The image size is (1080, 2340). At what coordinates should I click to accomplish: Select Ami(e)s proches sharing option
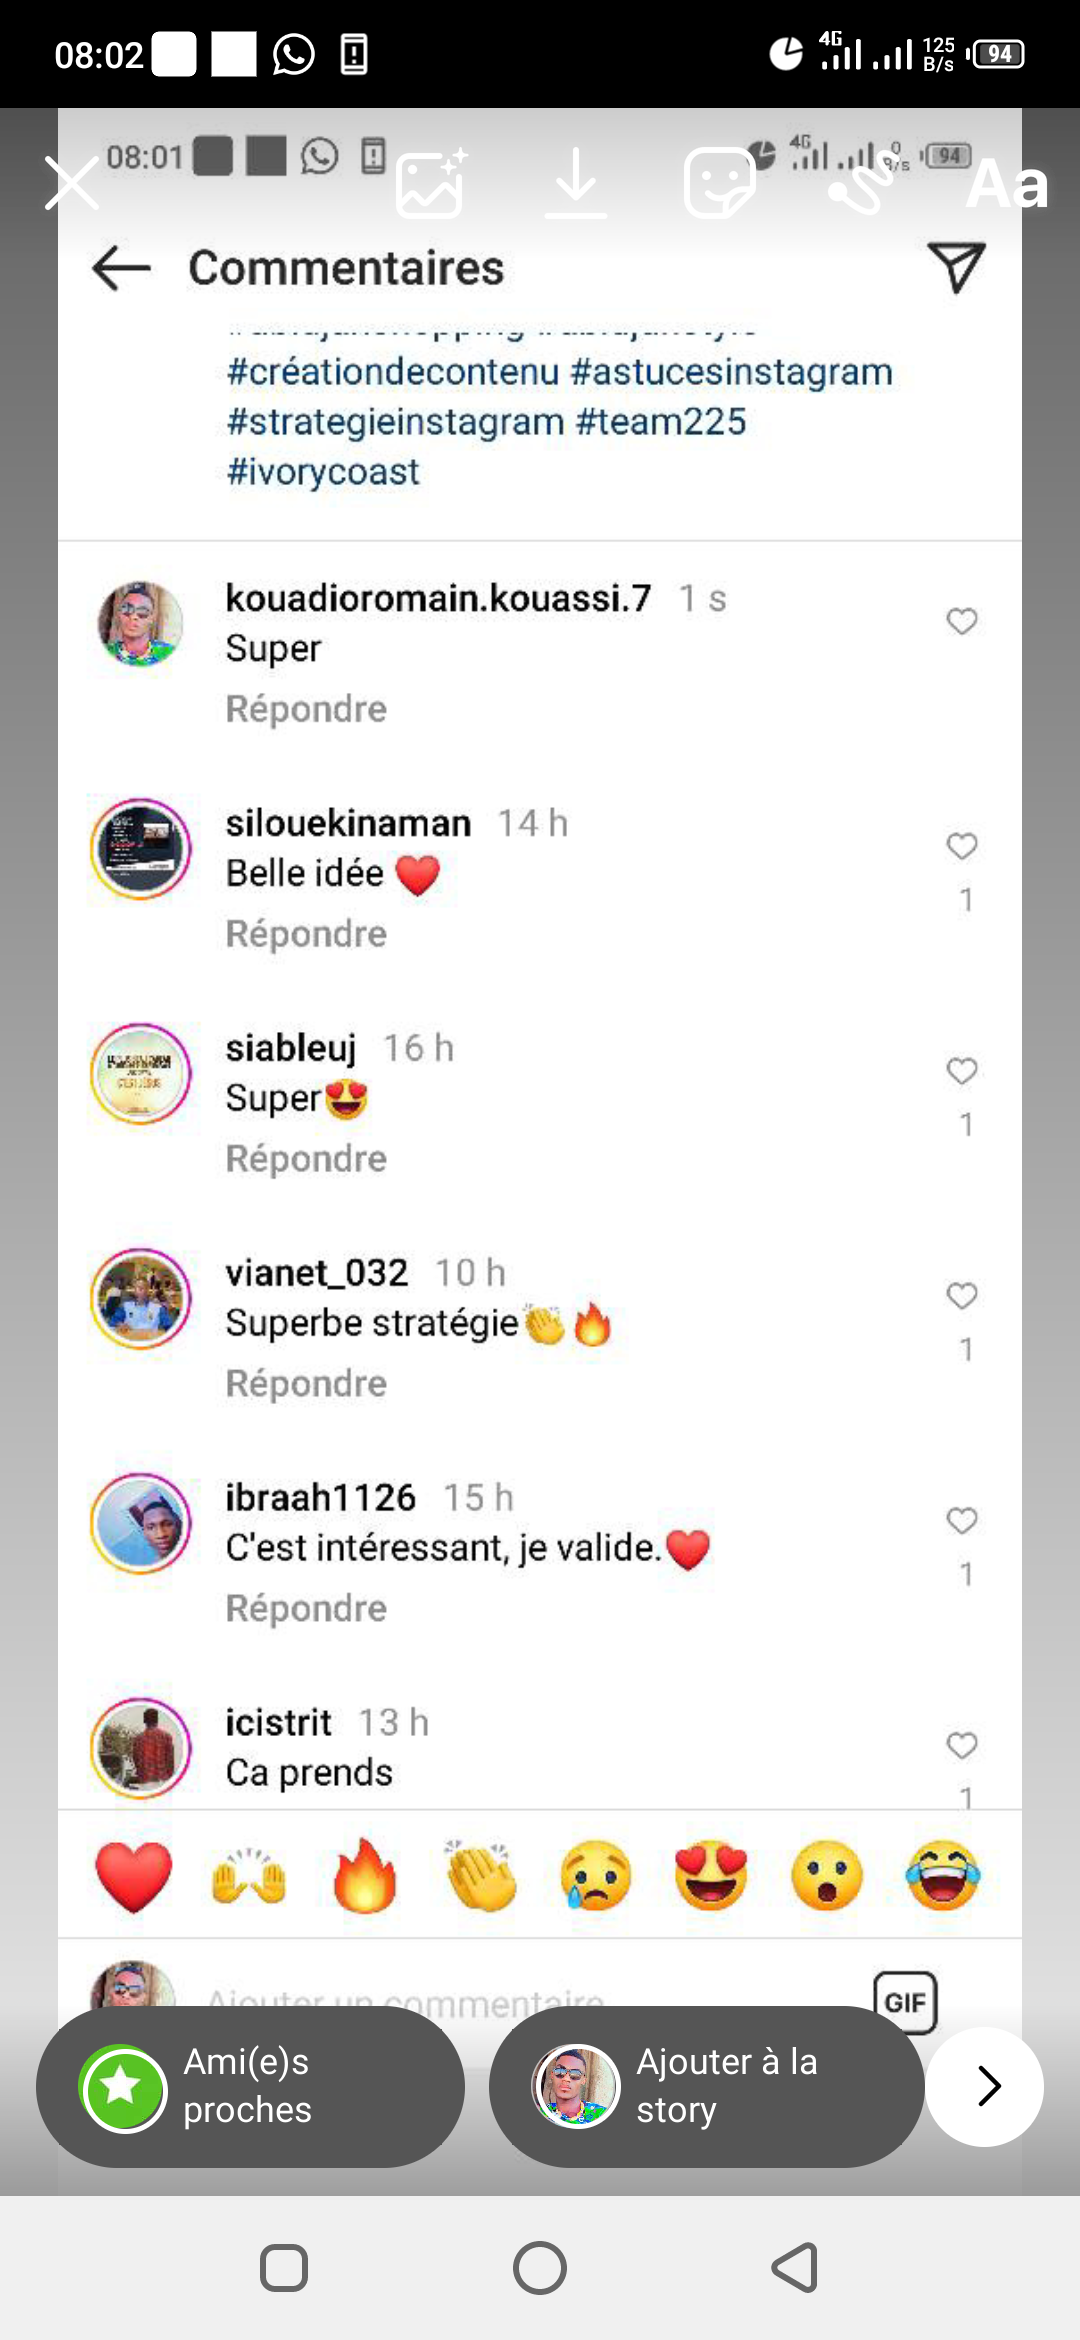tap(250, 2086)
